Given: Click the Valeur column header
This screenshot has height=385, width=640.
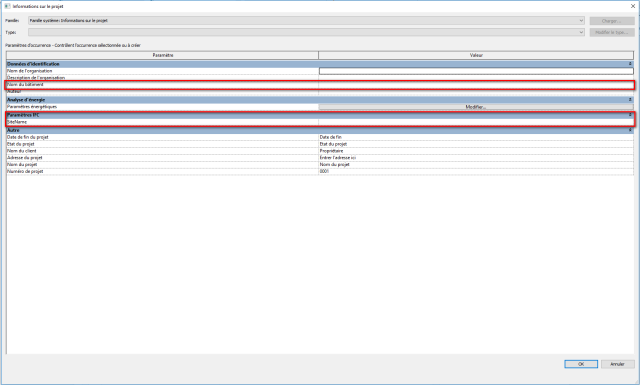Looking at the screenshot, I should [476, 55].
